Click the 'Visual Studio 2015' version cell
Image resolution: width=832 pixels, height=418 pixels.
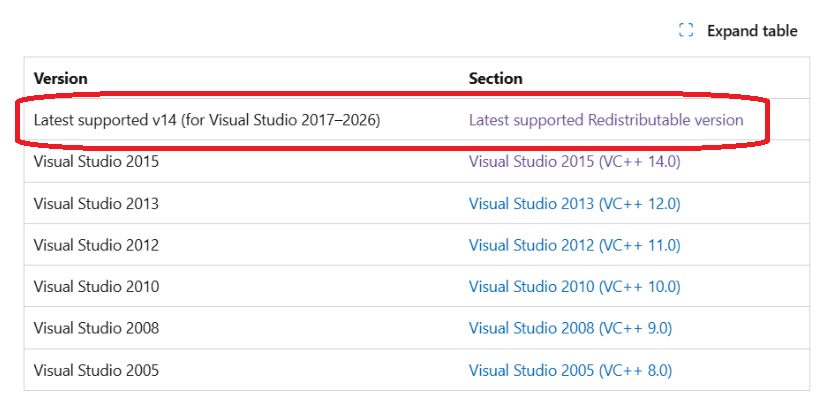(x=96, y=161)
